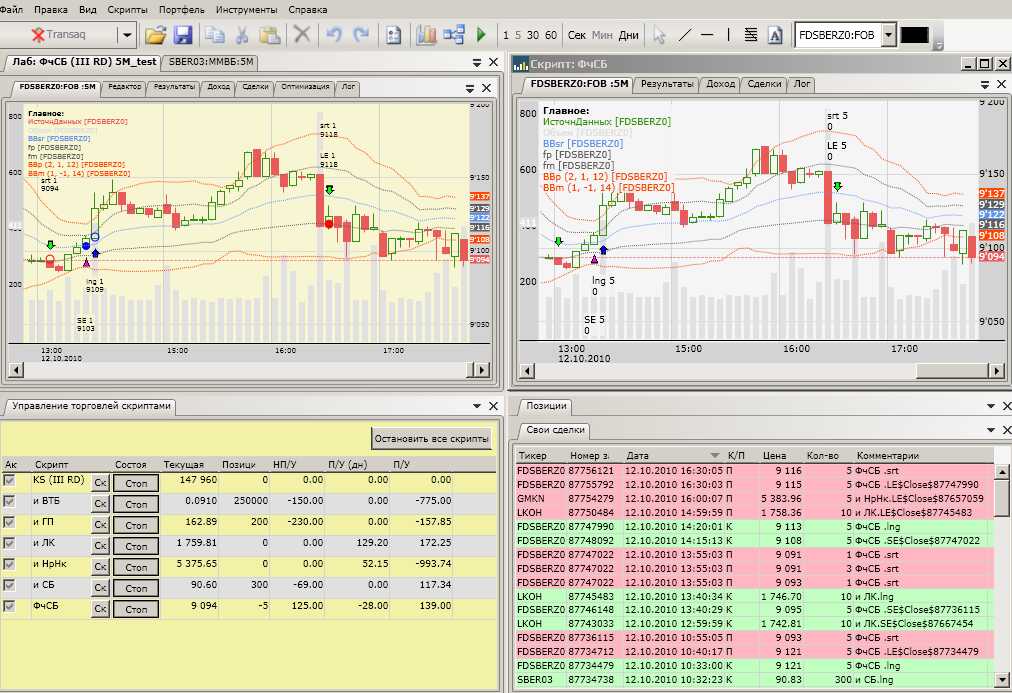Viewport: 1012px width, 693px height.
Task: Open the 'Портфель' menu
Action: pos(181,9)
